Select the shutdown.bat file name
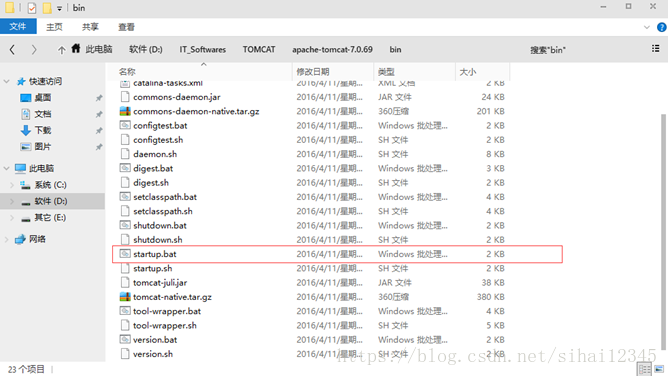 (160, 226)
